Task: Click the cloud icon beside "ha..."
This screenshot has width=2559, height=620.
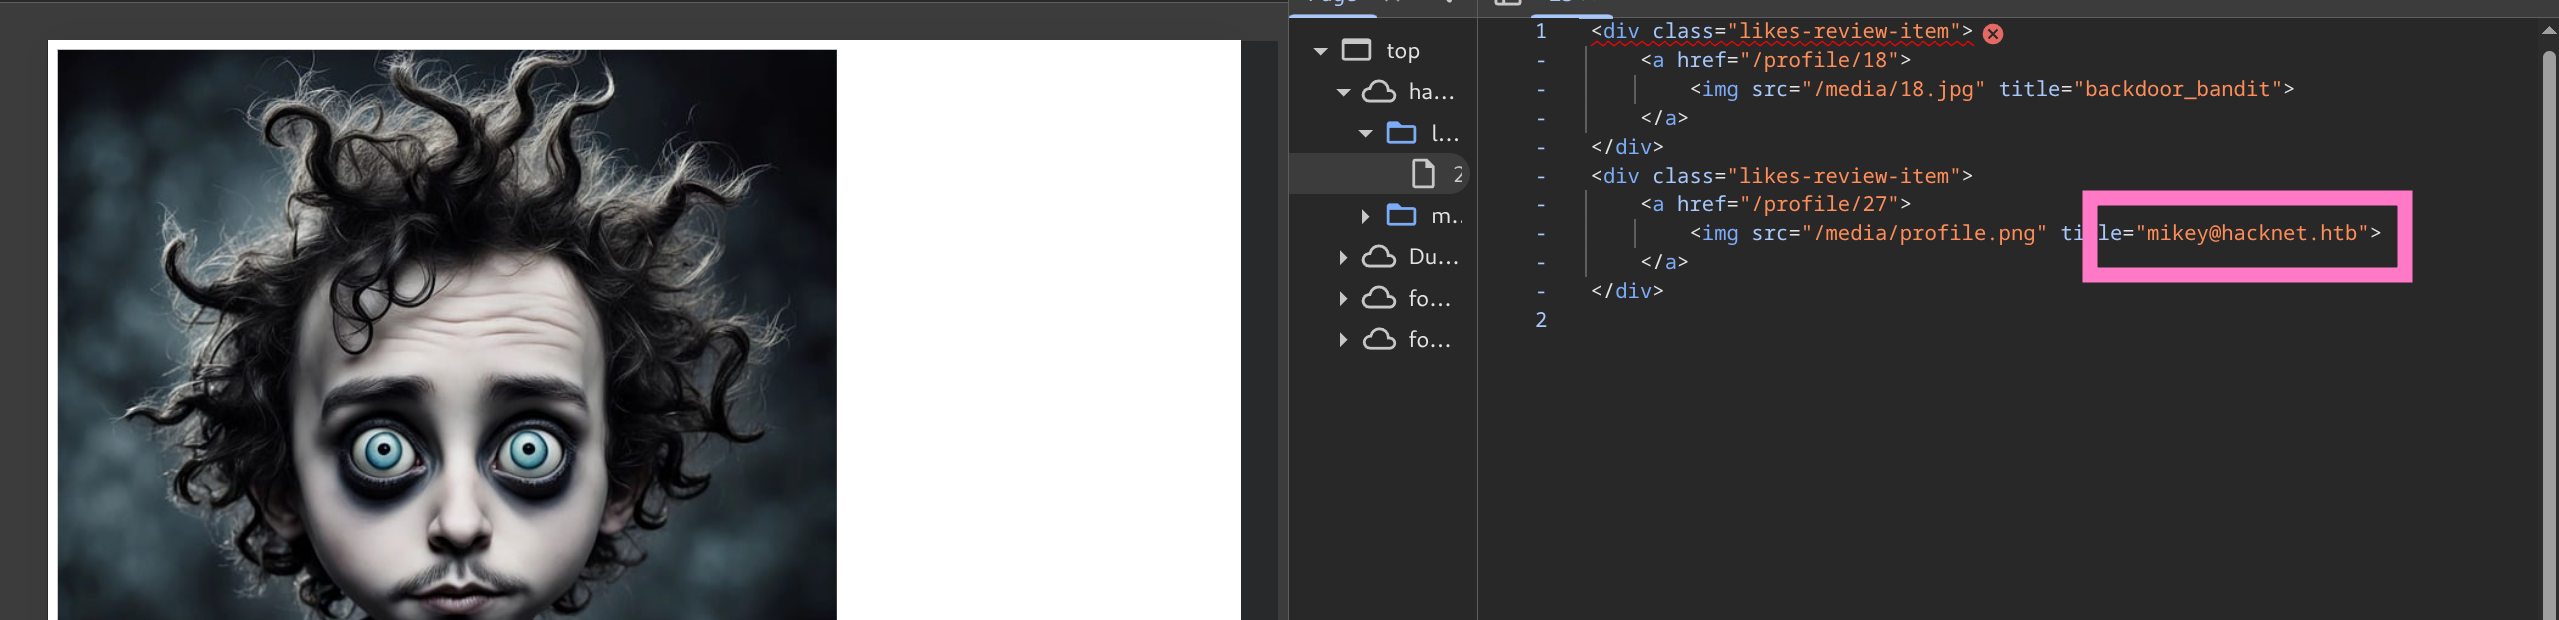Action: [1379, 92]
